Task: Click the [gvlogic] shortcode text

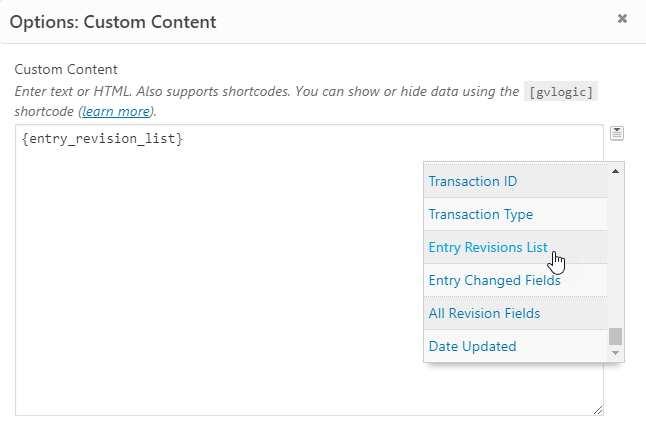Action: pos(561,91)
